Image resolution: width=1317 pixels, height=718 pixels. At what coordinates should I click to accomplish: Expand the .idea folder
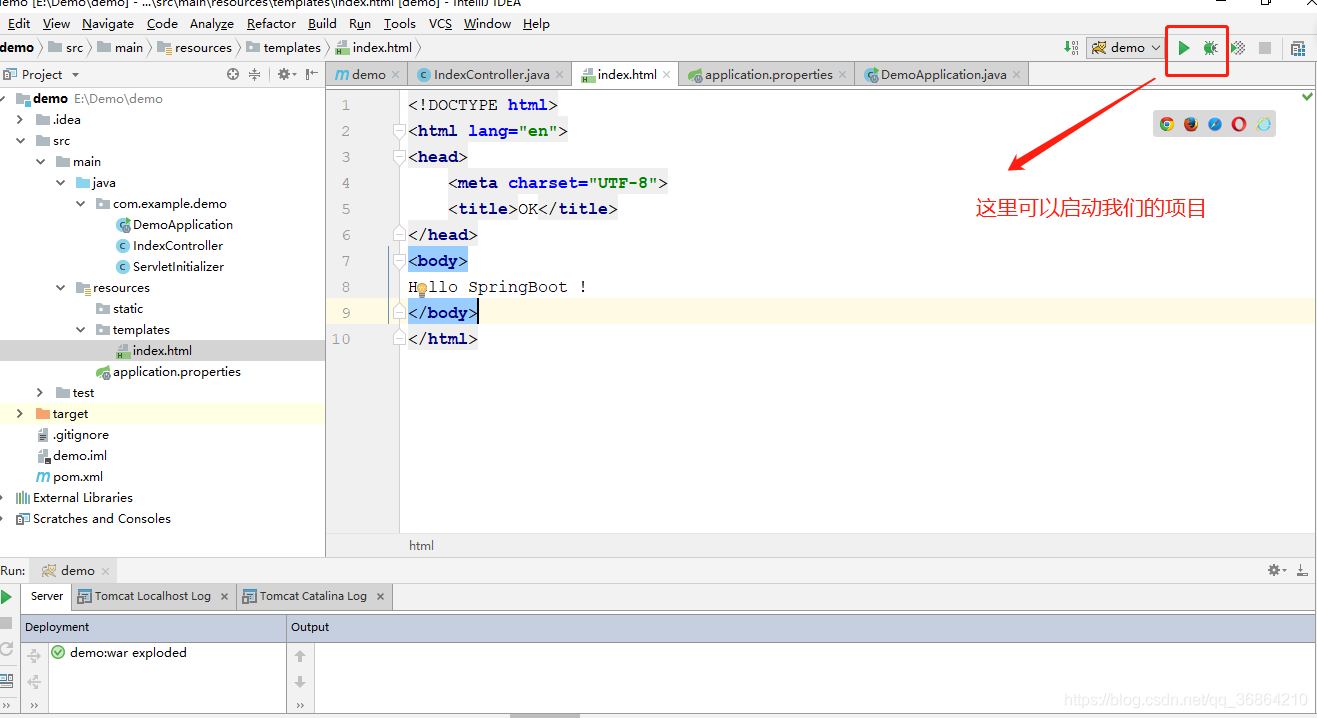pyautogui.click(x=20, y=119)
